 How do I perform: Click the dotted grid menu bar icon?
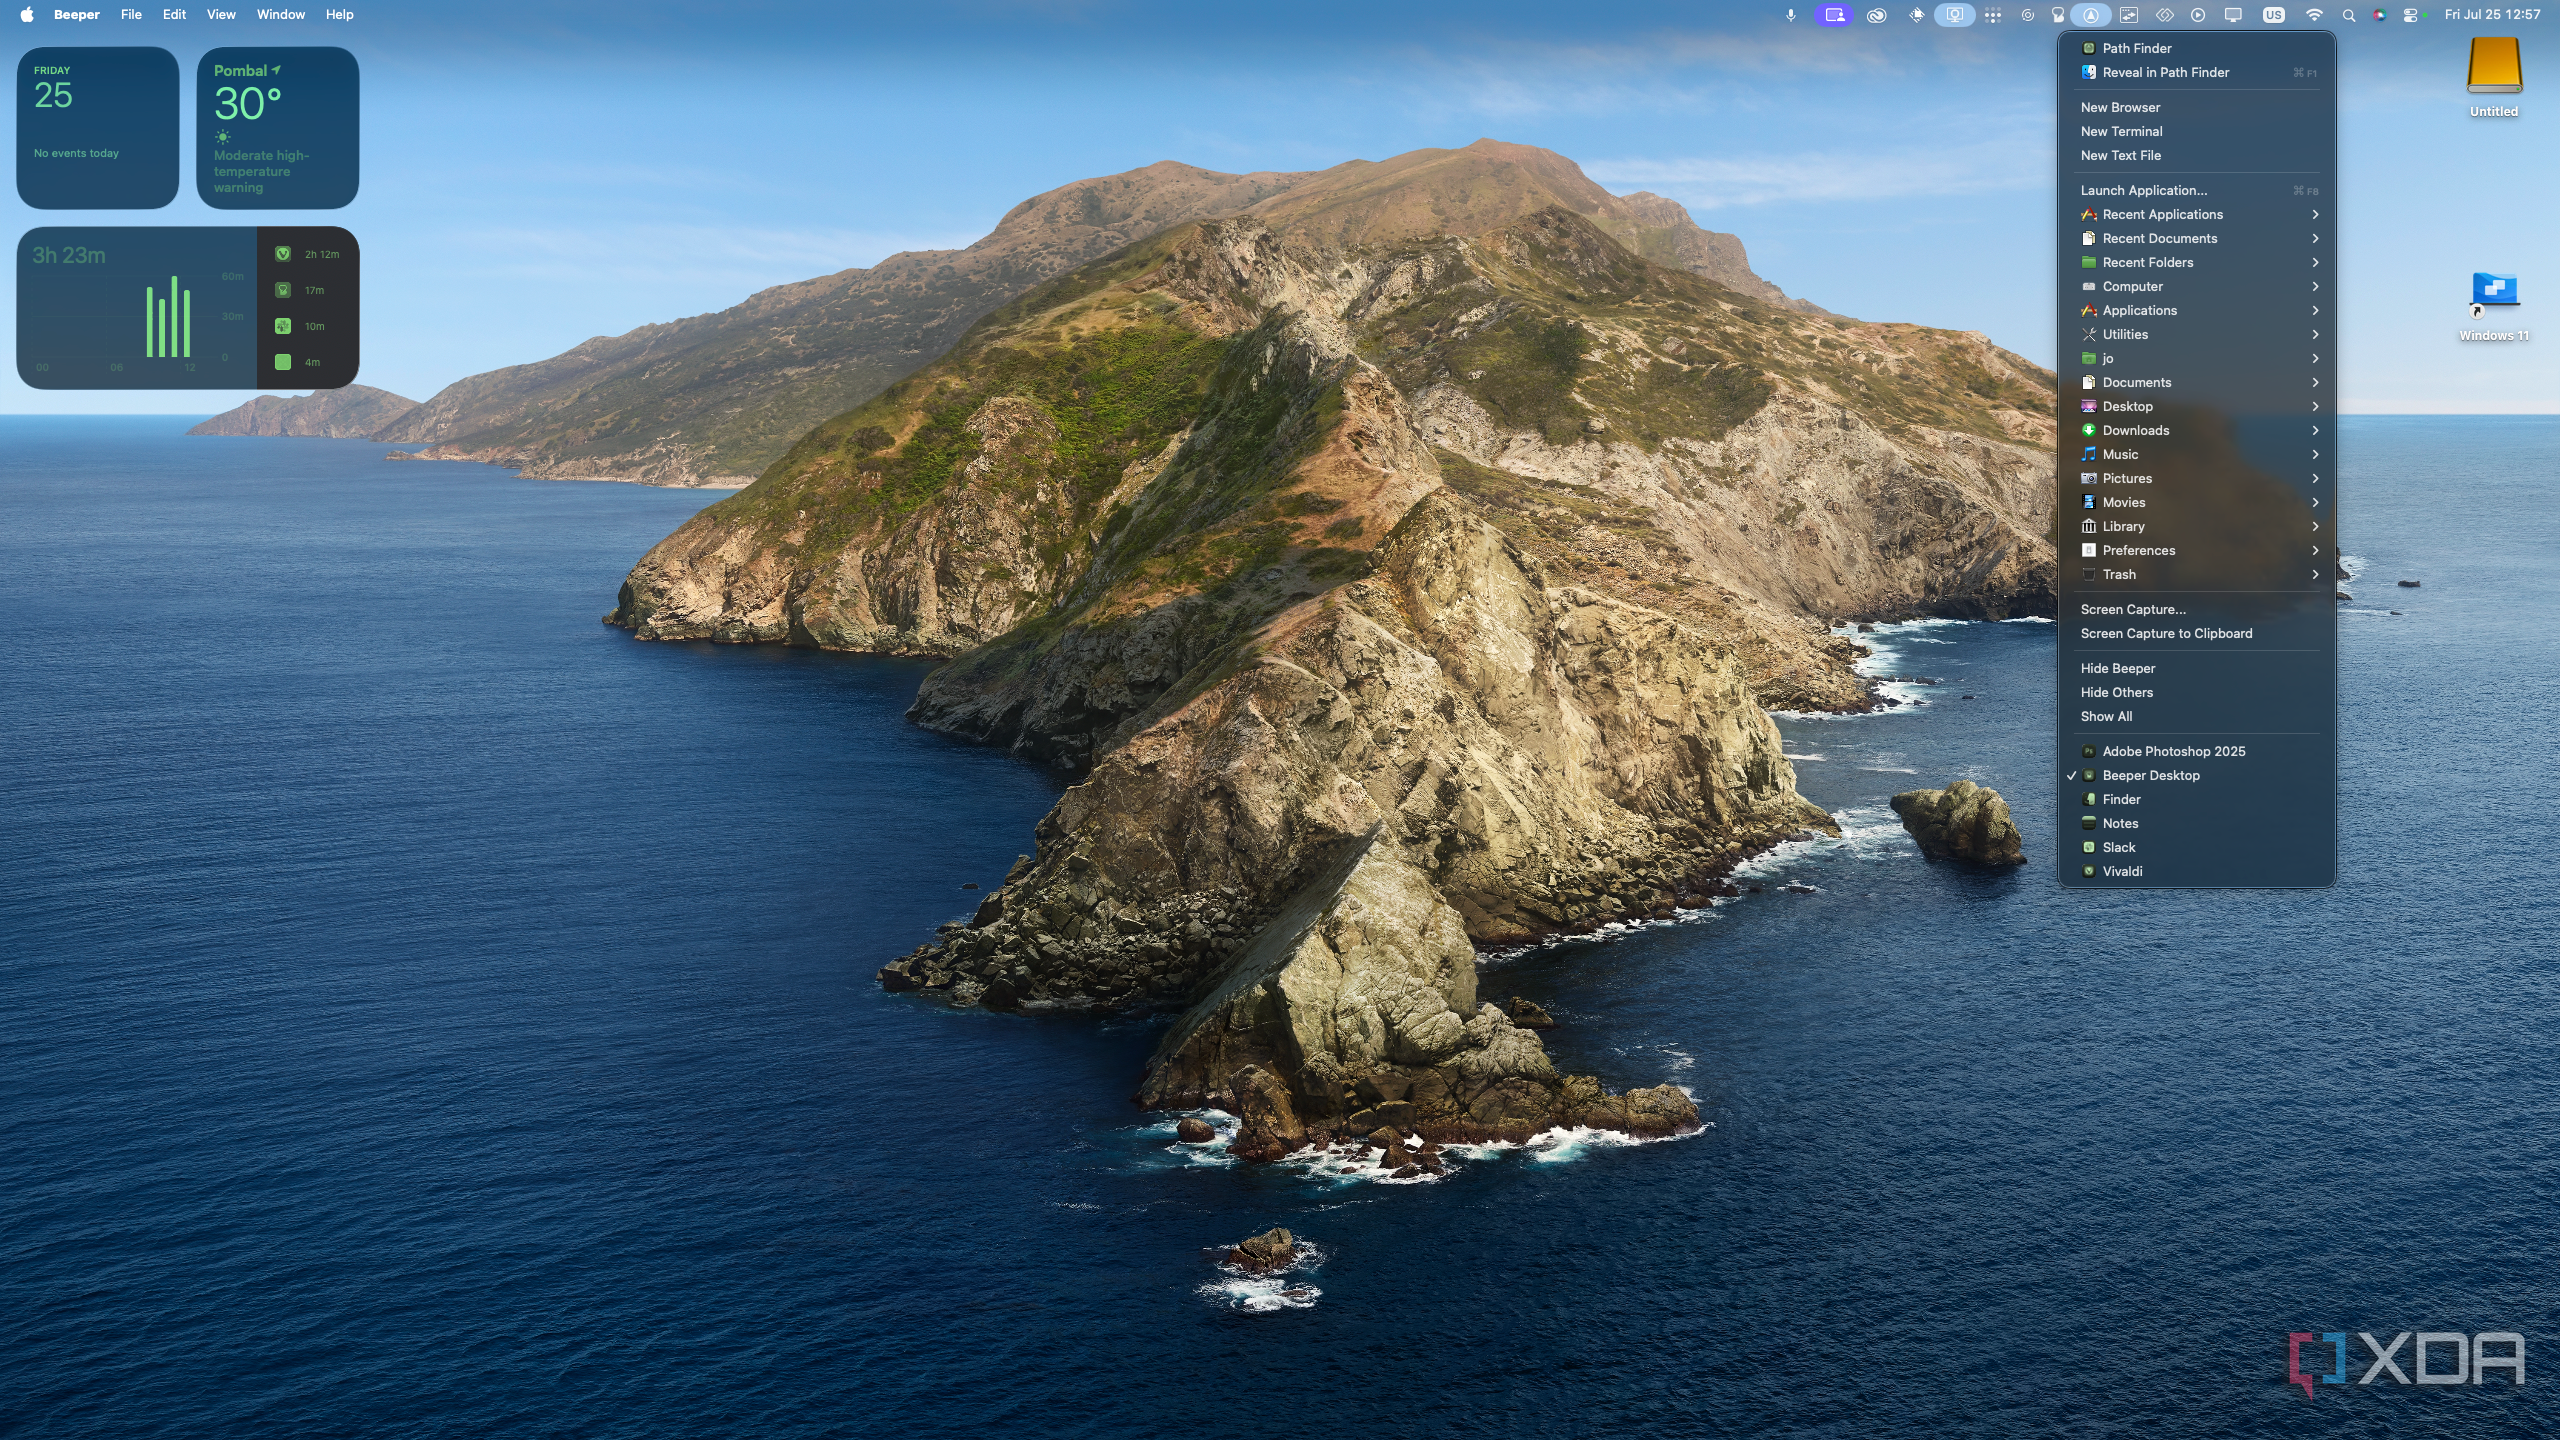pyautogui.click(x=1993, y=15)
